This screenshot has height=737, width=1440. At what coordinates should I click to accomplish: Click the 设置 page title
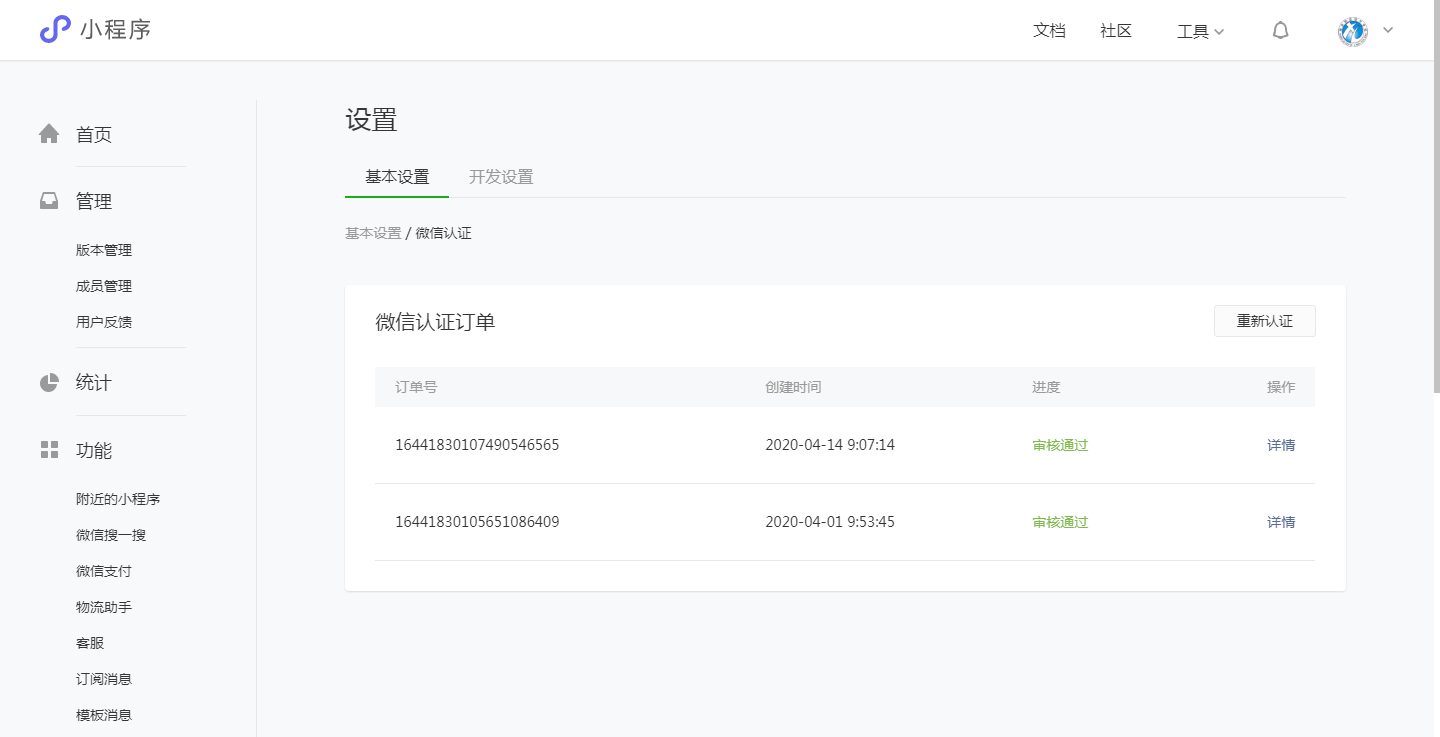(371, 120)
